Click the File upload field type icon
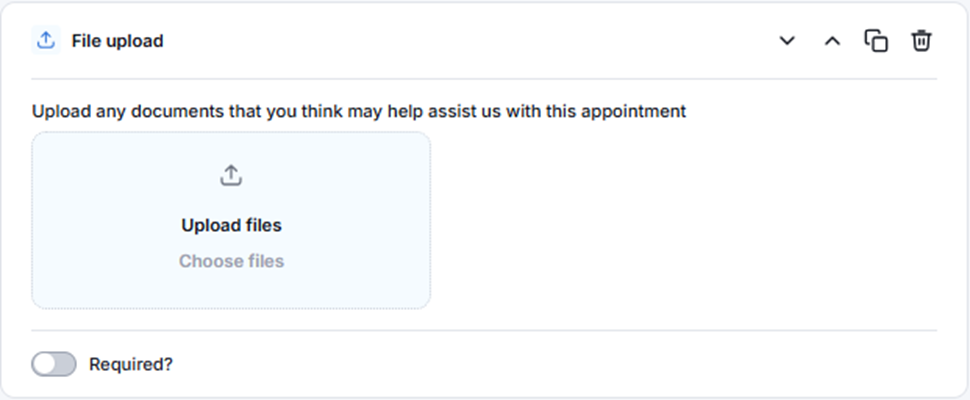The width and height of the screenshot is (970, 400). pyautogui.click(x=44, y=41)
